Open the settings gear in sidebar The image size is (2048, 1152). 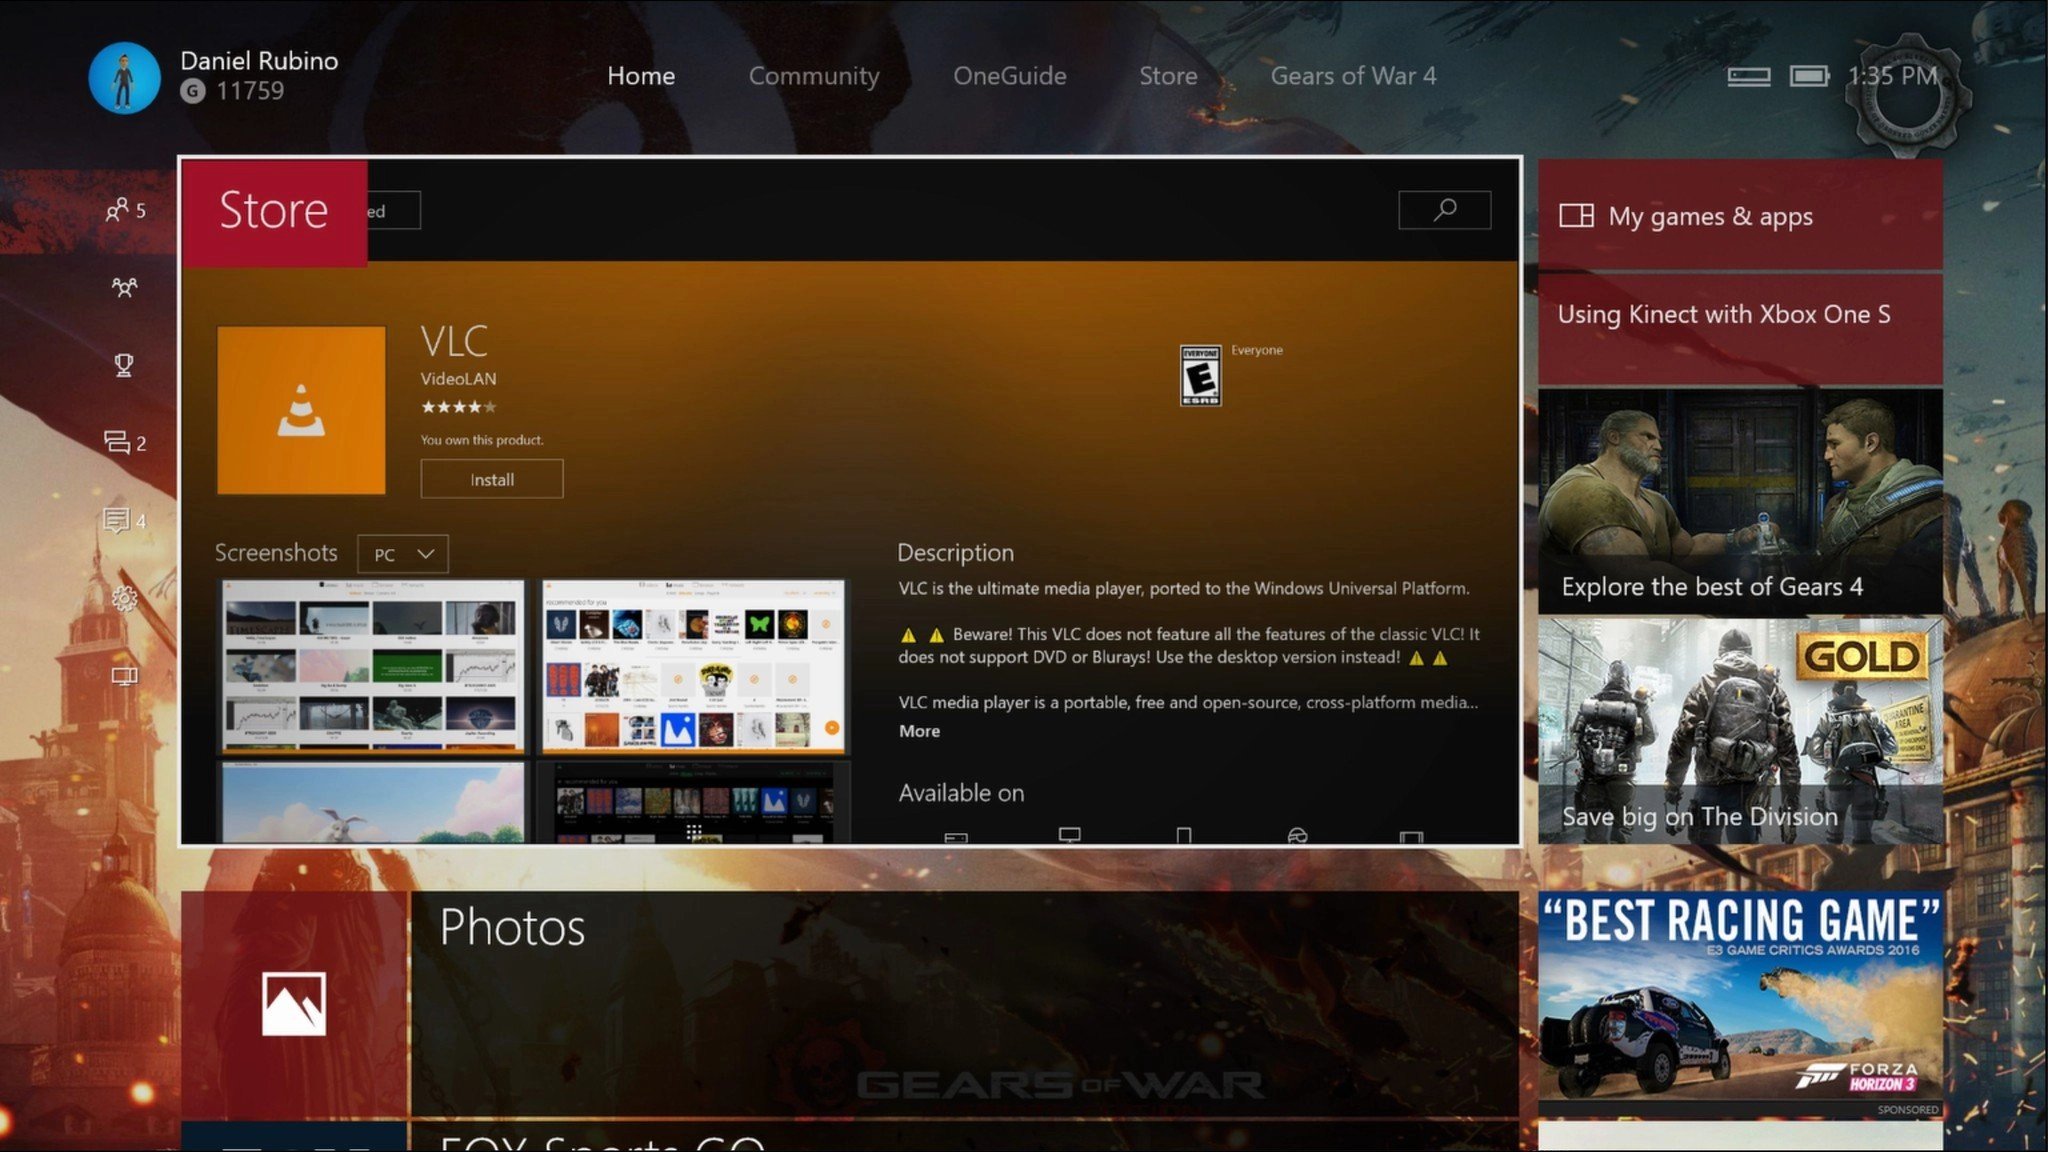pyautogui.click(x=124, y=598)
